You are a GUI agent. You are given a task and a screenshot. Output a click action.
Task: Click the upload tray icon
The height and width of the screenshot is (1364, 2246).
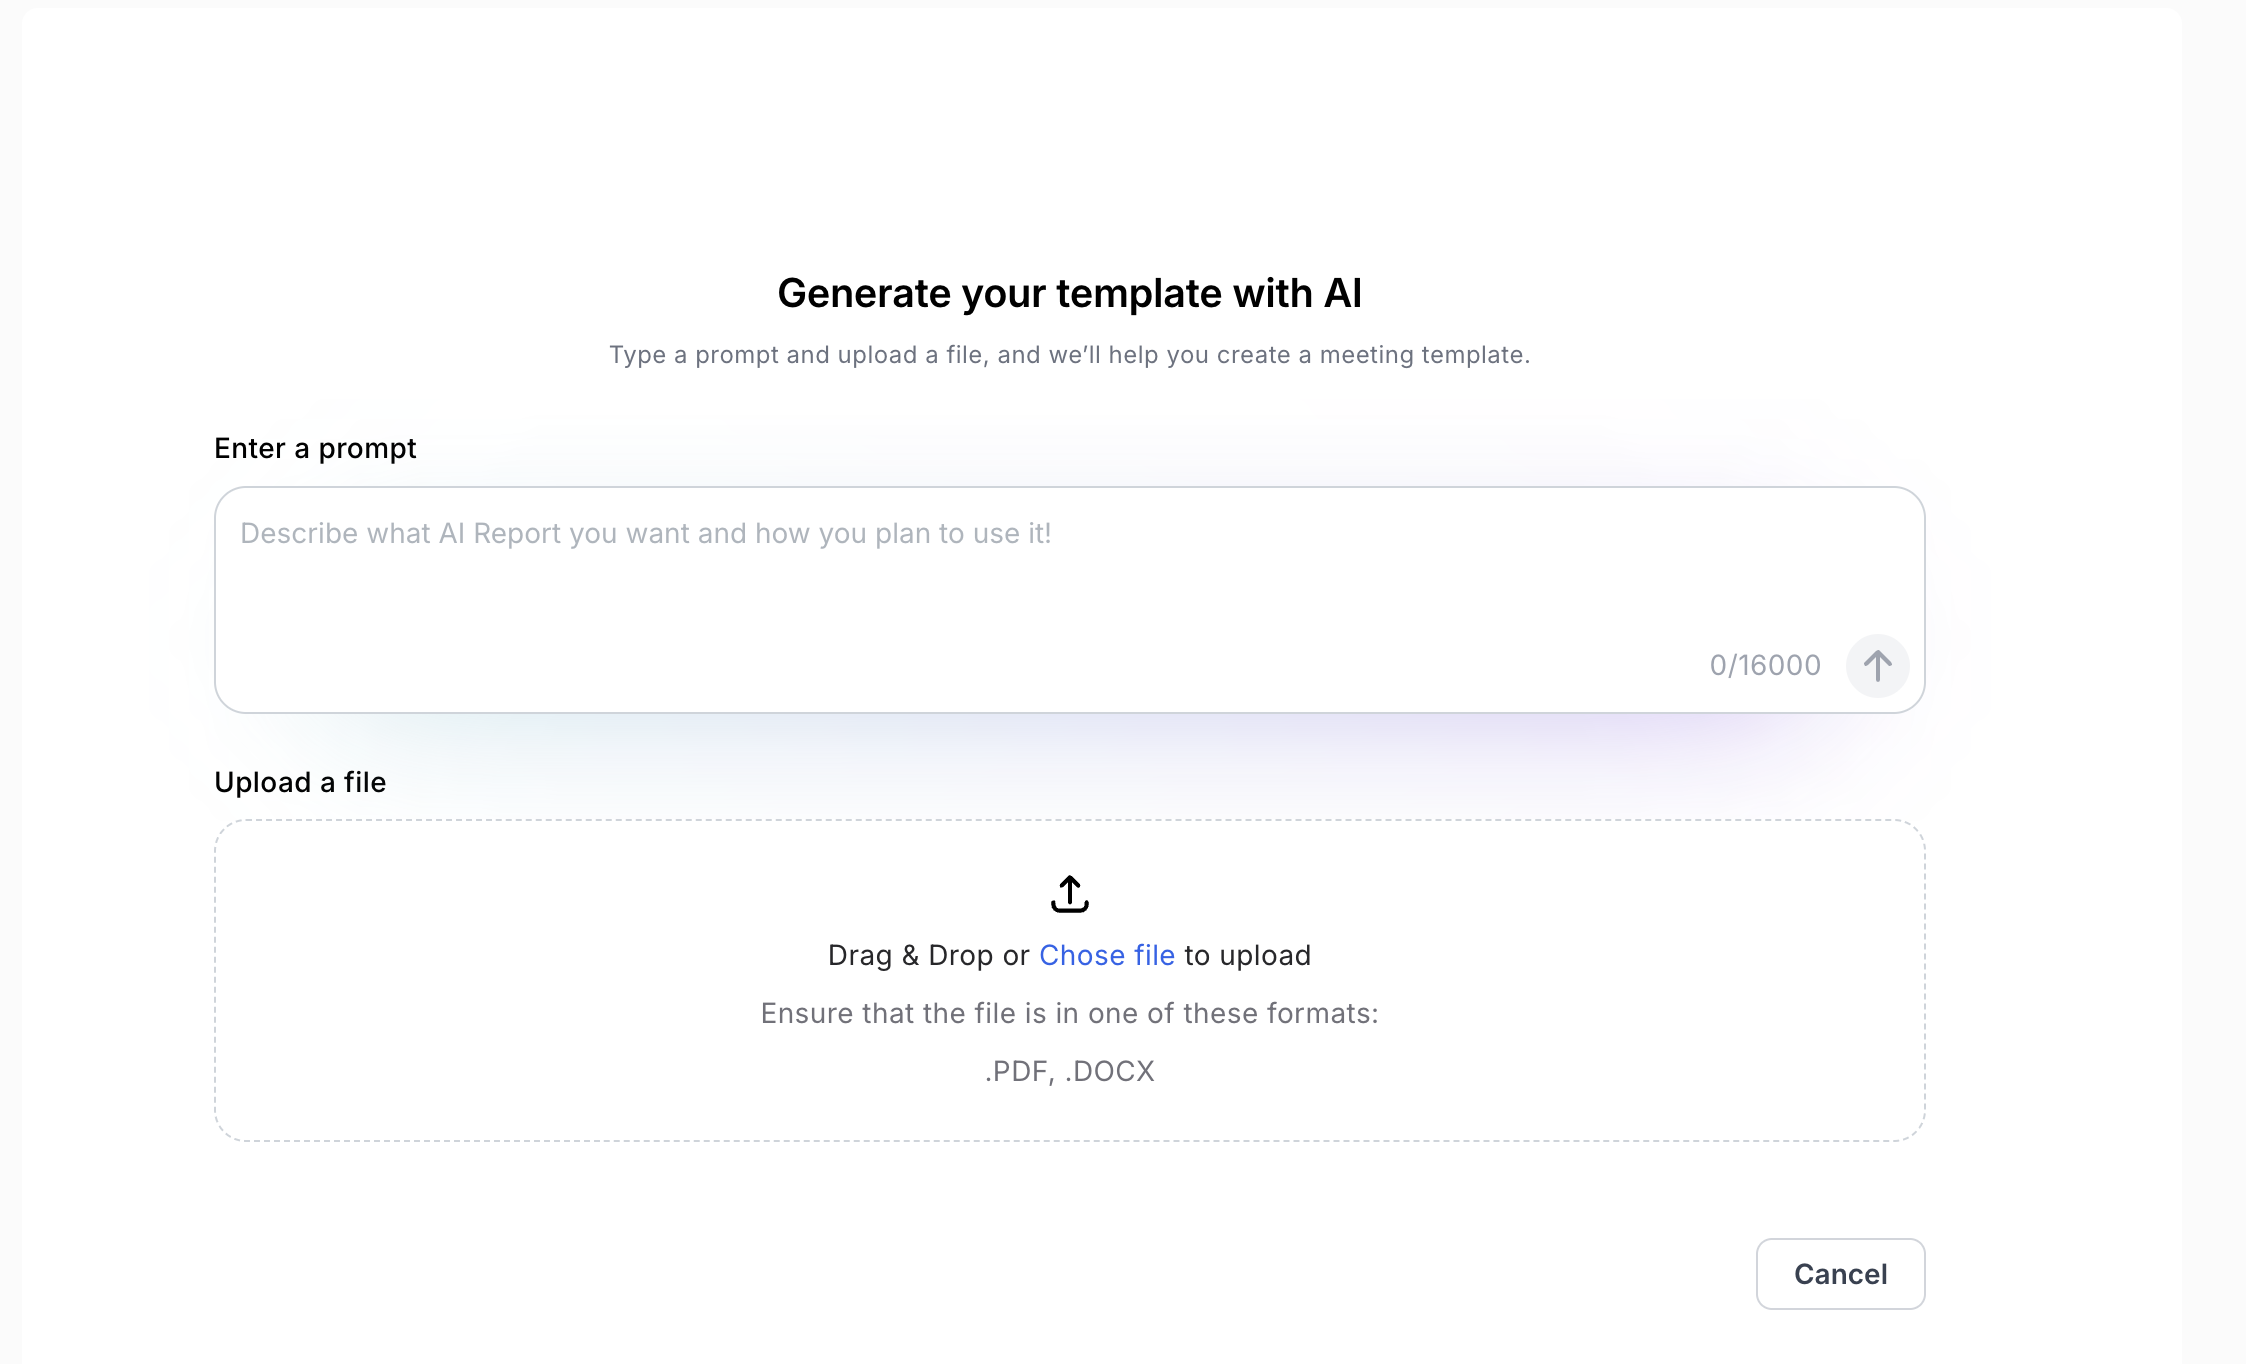pos(1069,894)
